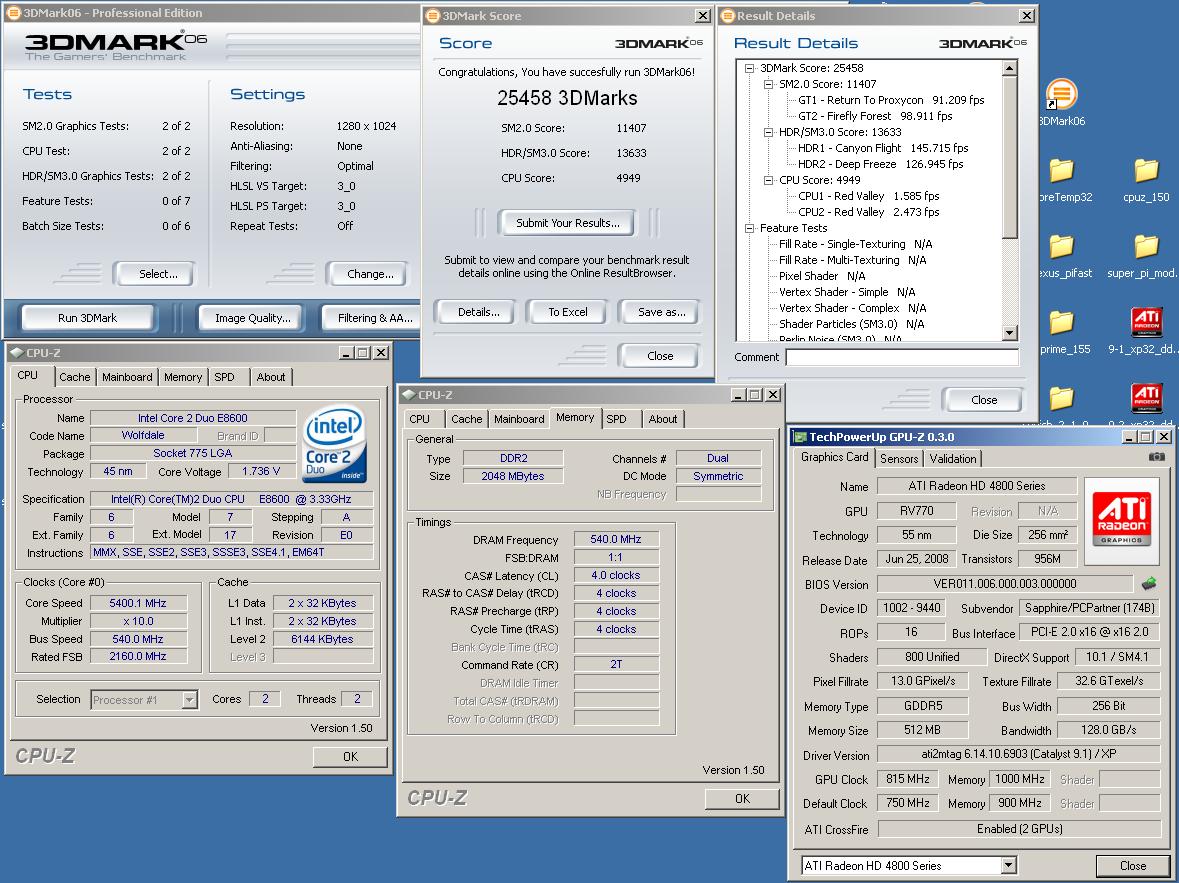Viewport: 1179px width, 883px height.
Task: Click the To Excel button
Action: [x=568, y=311]
